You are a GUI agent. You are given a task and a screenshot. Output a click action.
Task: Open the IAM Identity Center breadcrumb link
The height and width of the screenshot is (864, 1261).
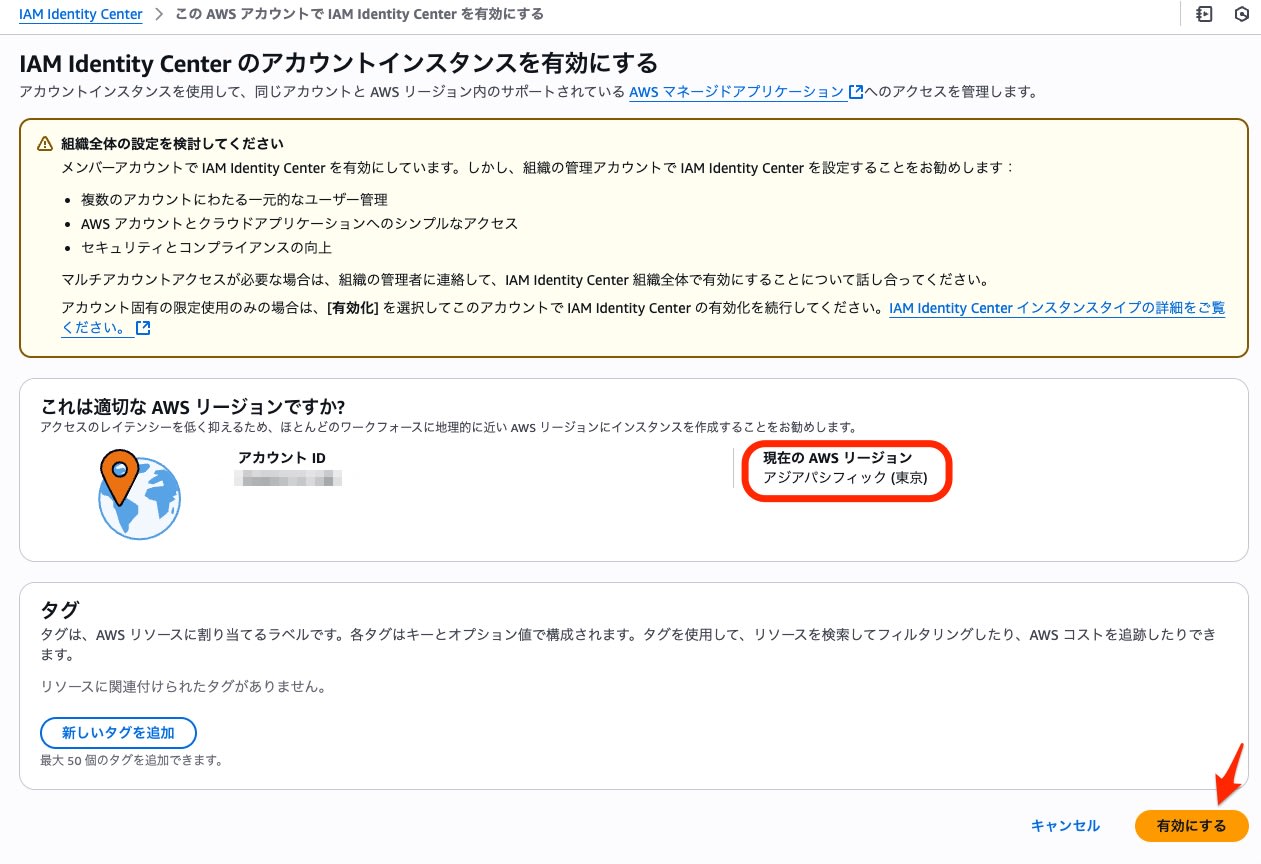pyautogui.click(x=81, y=15)
